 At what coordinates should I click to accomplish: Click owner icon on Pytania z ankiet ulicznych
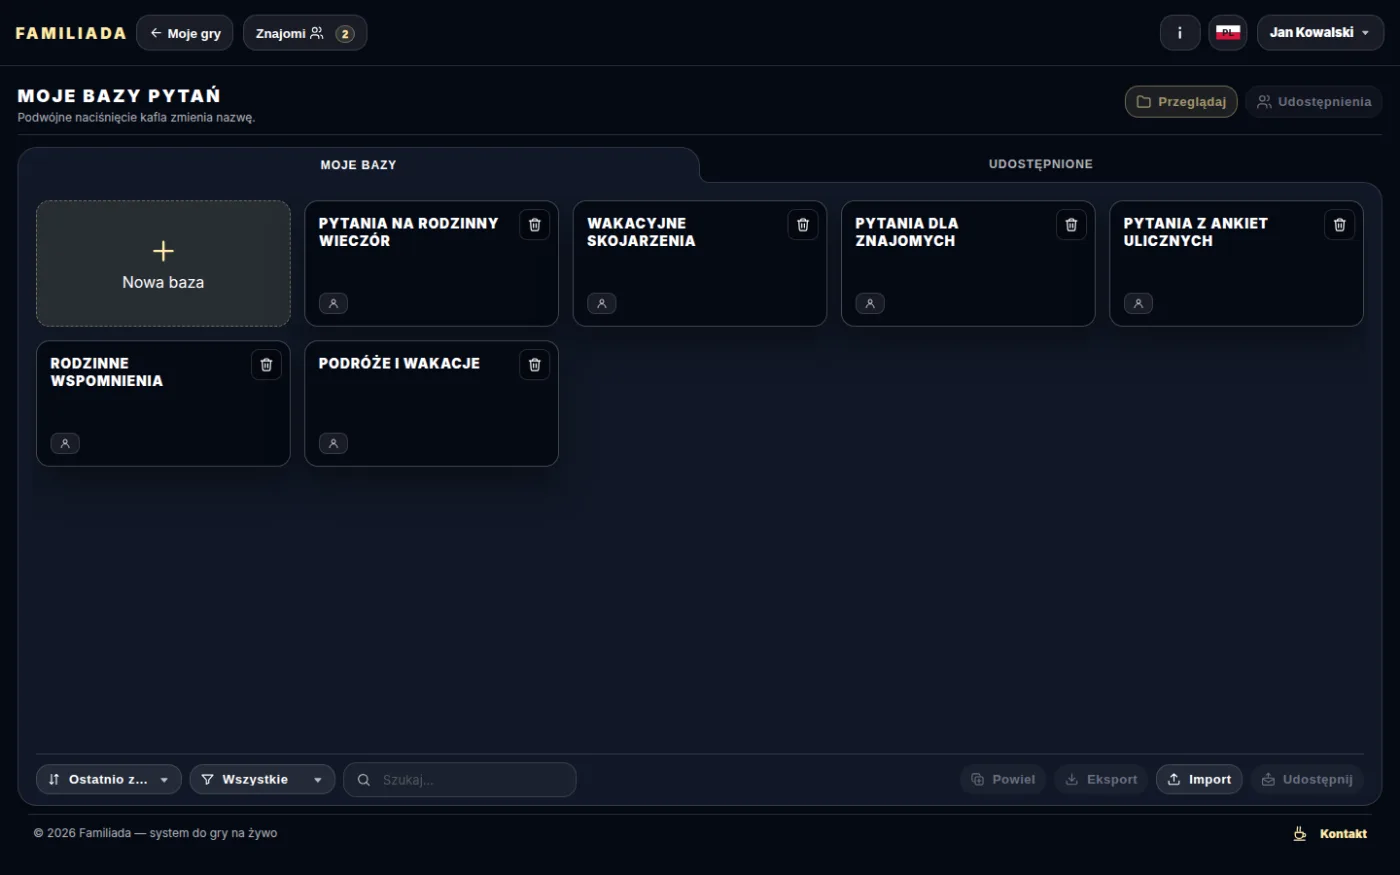(1138, 303)
